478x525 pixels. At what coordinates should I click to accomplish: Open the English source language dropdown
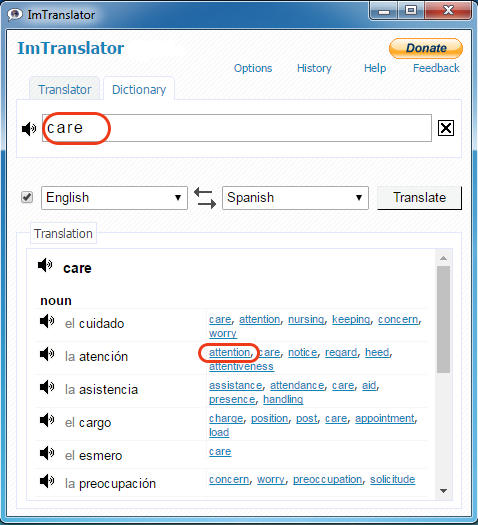pos(114,198)
